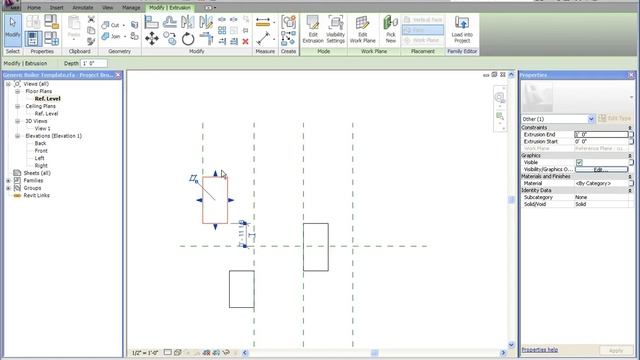Expand the Join geometry dropdown arrow
This screenshot has width=640, height=360.
(x=125, y=37)
